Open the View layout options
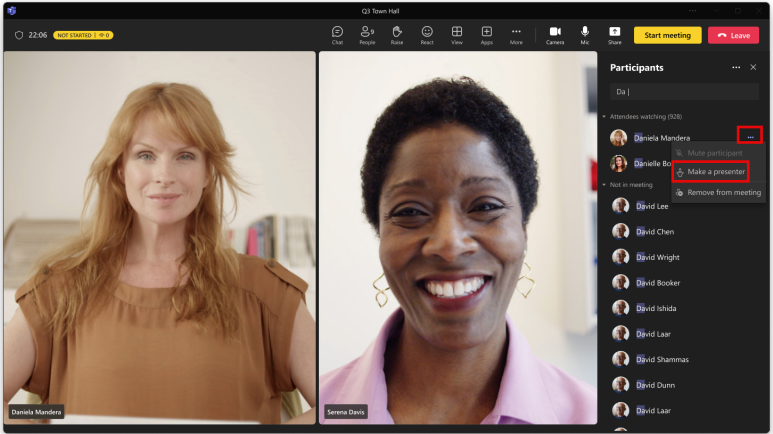Screen dimensions: 773x434 coord(457,34)
